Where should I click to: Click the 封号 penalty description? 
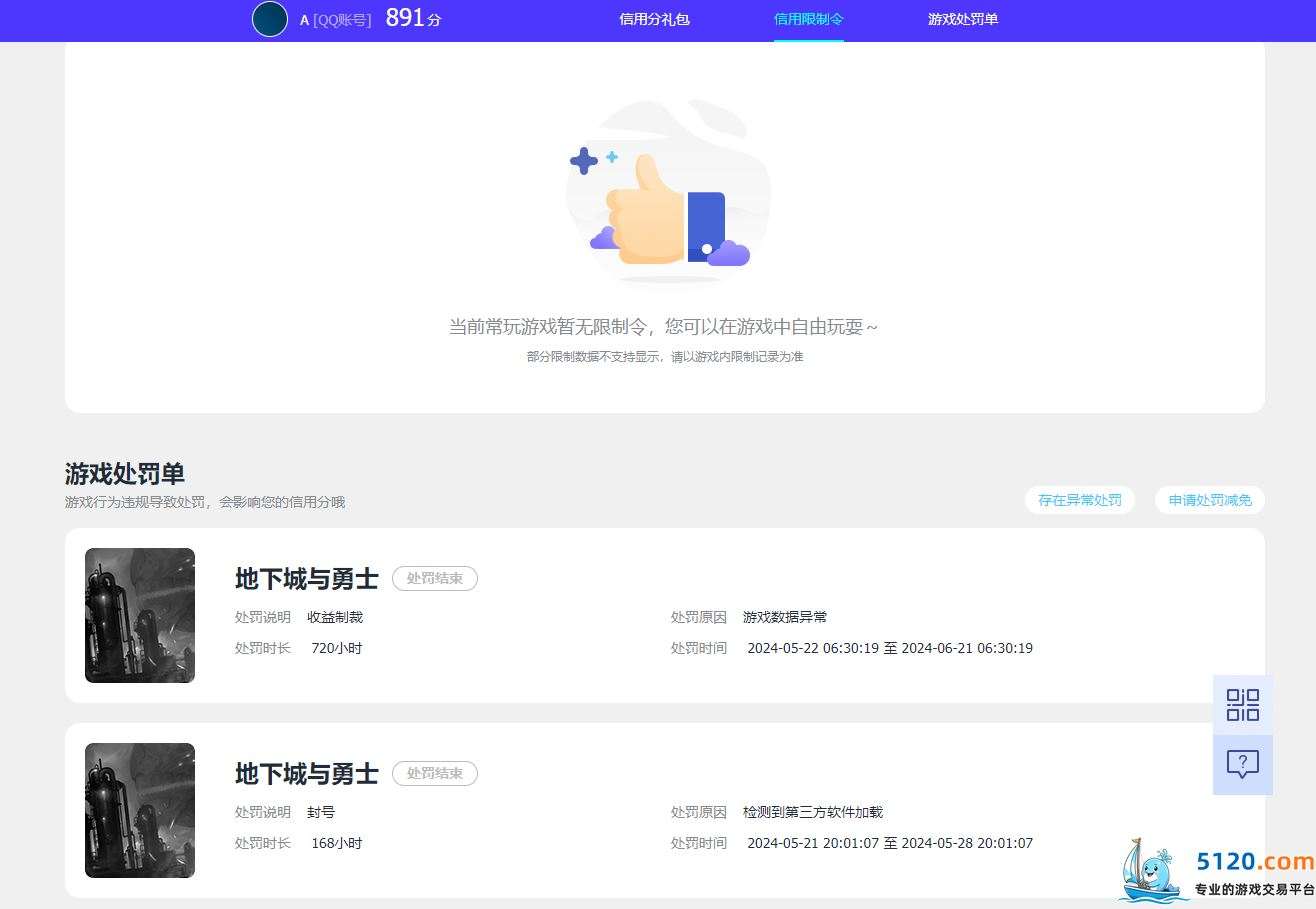coord(321,812)
